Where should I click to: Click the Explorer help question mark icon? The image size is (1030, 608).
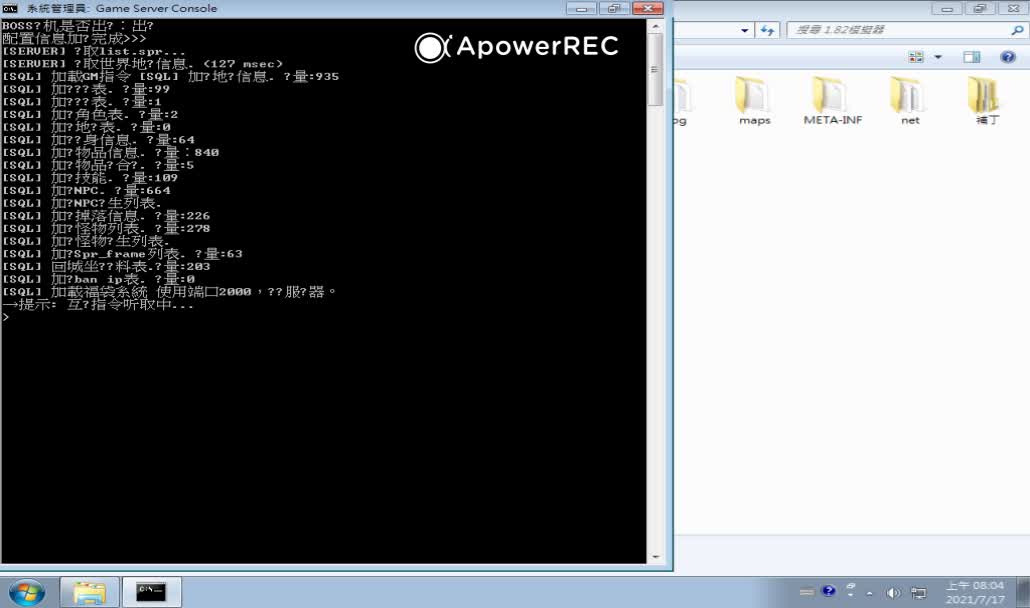[x=1008, y=57]
